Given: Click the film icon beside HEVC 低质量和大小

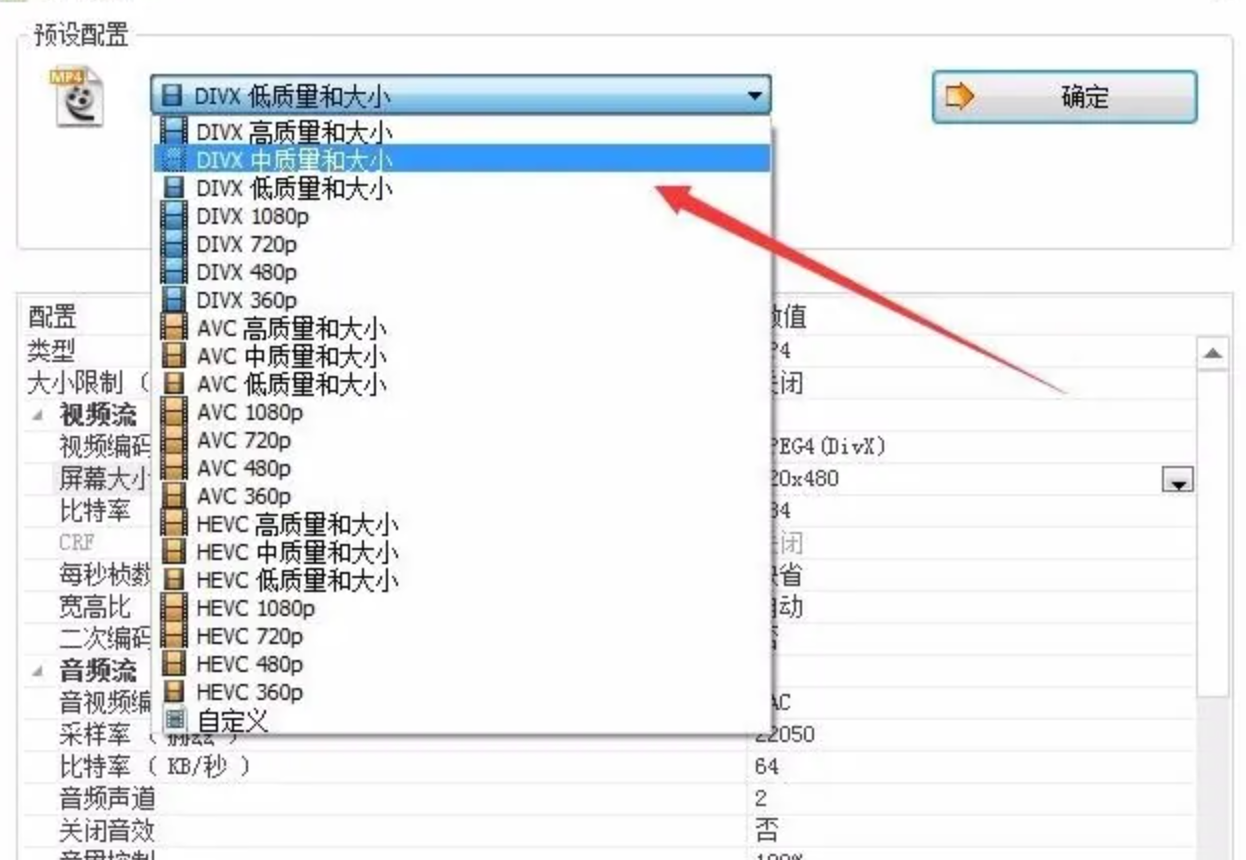Looking at the screenshot, I should 174,579.
